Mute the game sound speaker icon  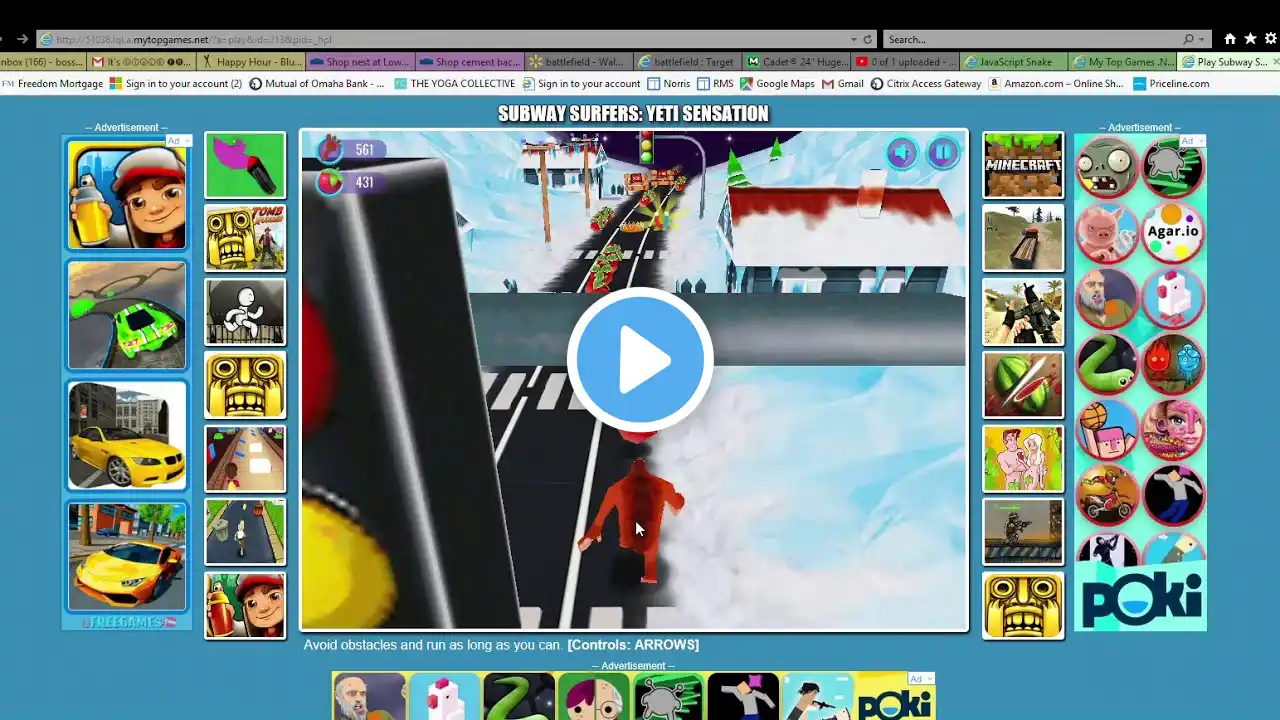tap(901, 153)
